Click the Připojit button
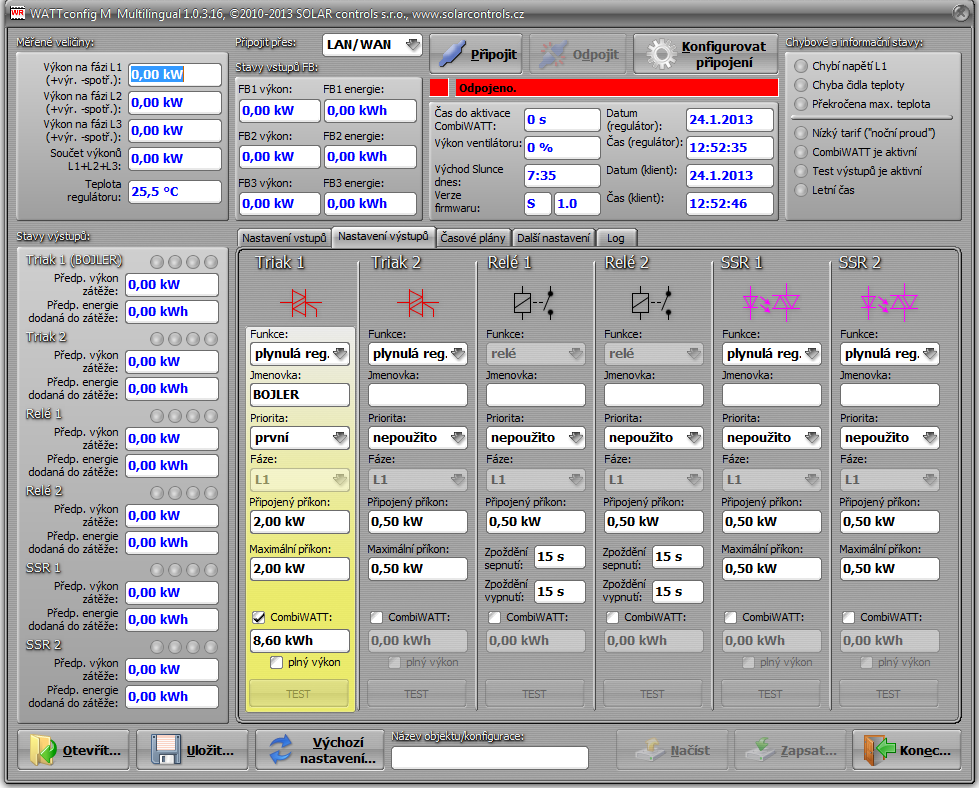Screen dimensions: 979x788 click(x=476, y=54)
